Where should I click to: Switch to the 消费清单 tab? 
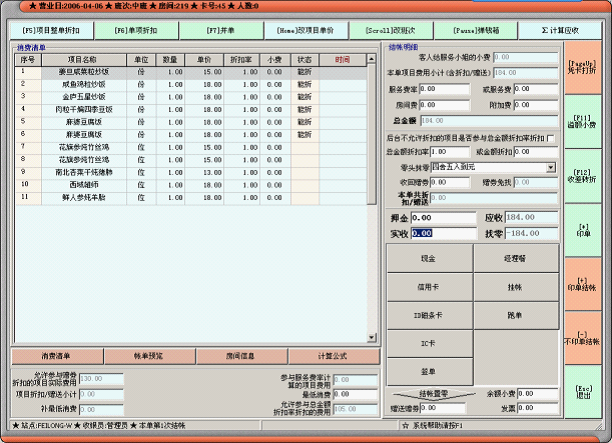[57, 356]
